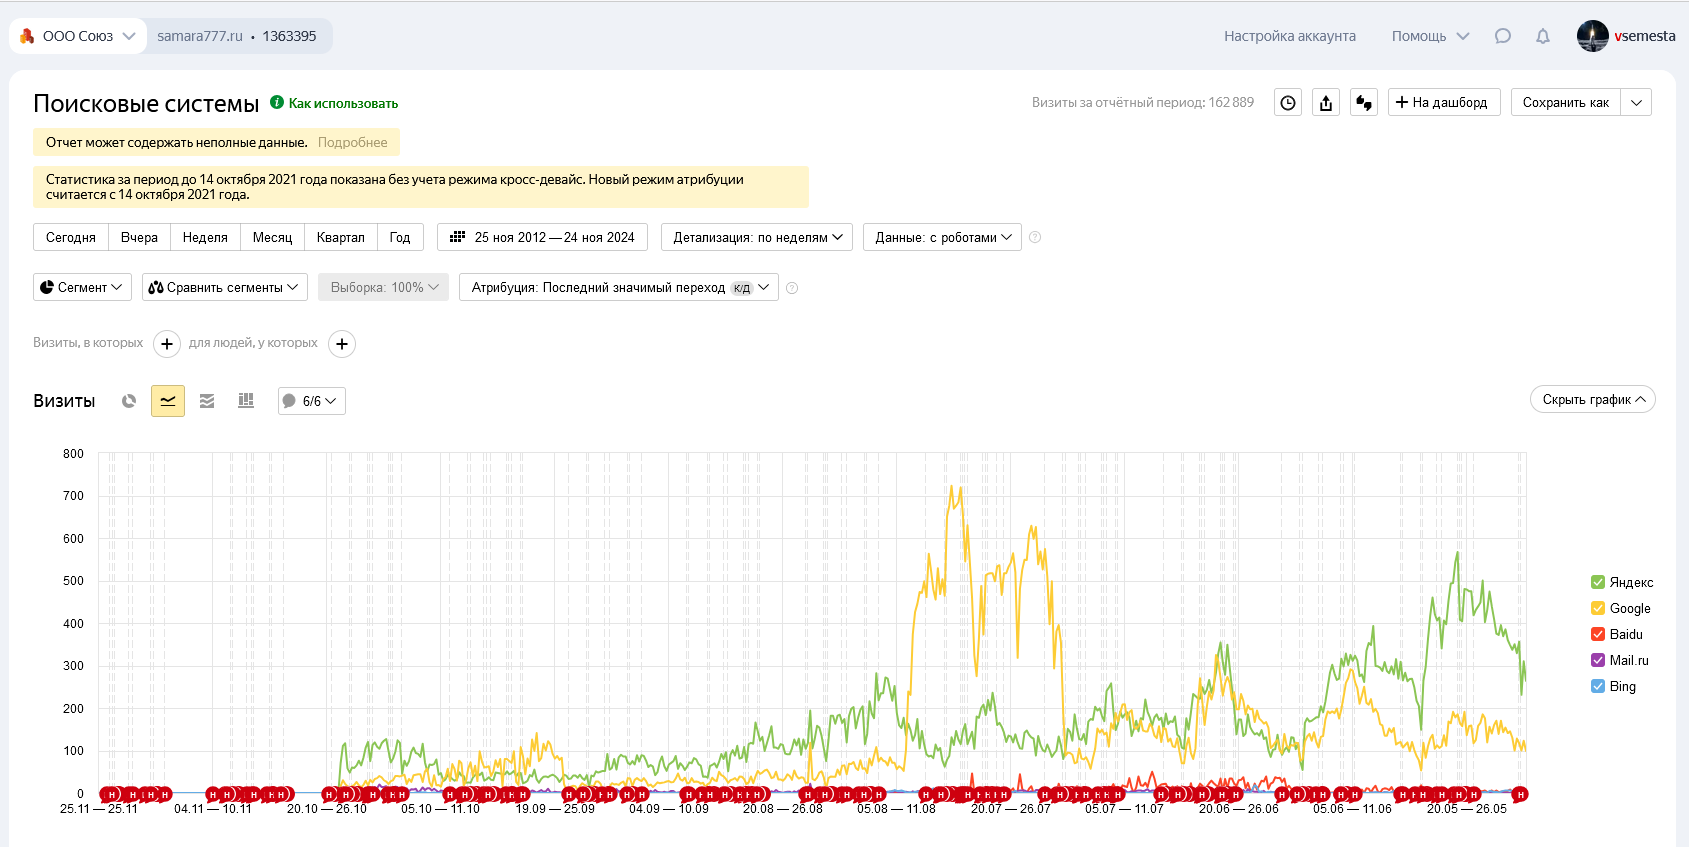Click the comment bubble icon in 6/6 selector
This screenshot has height=847, width=1689.
[x=289, y=401]
